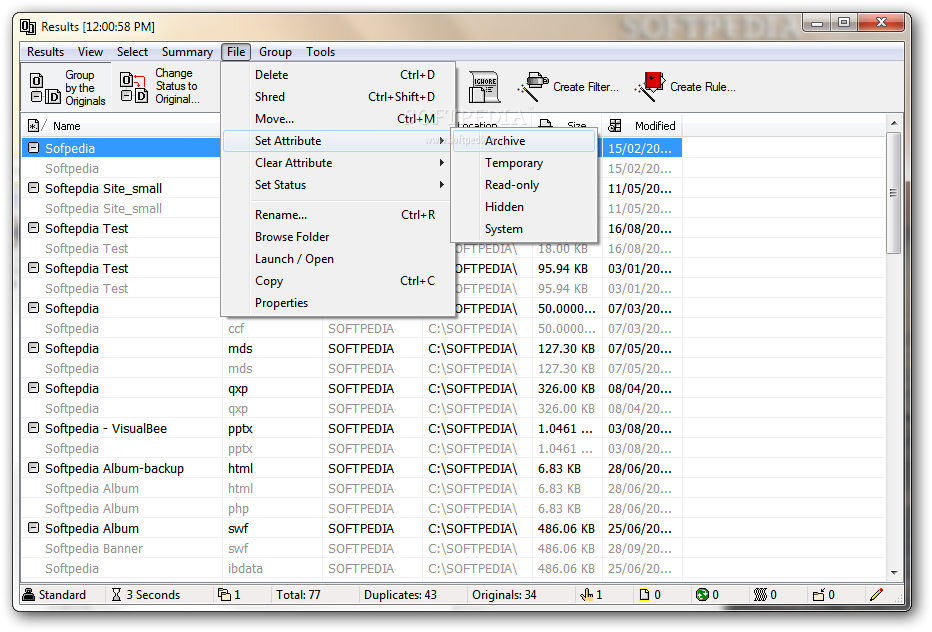Click the Results window title icon
Screen dimensions: 932x632
click(28, 27)
